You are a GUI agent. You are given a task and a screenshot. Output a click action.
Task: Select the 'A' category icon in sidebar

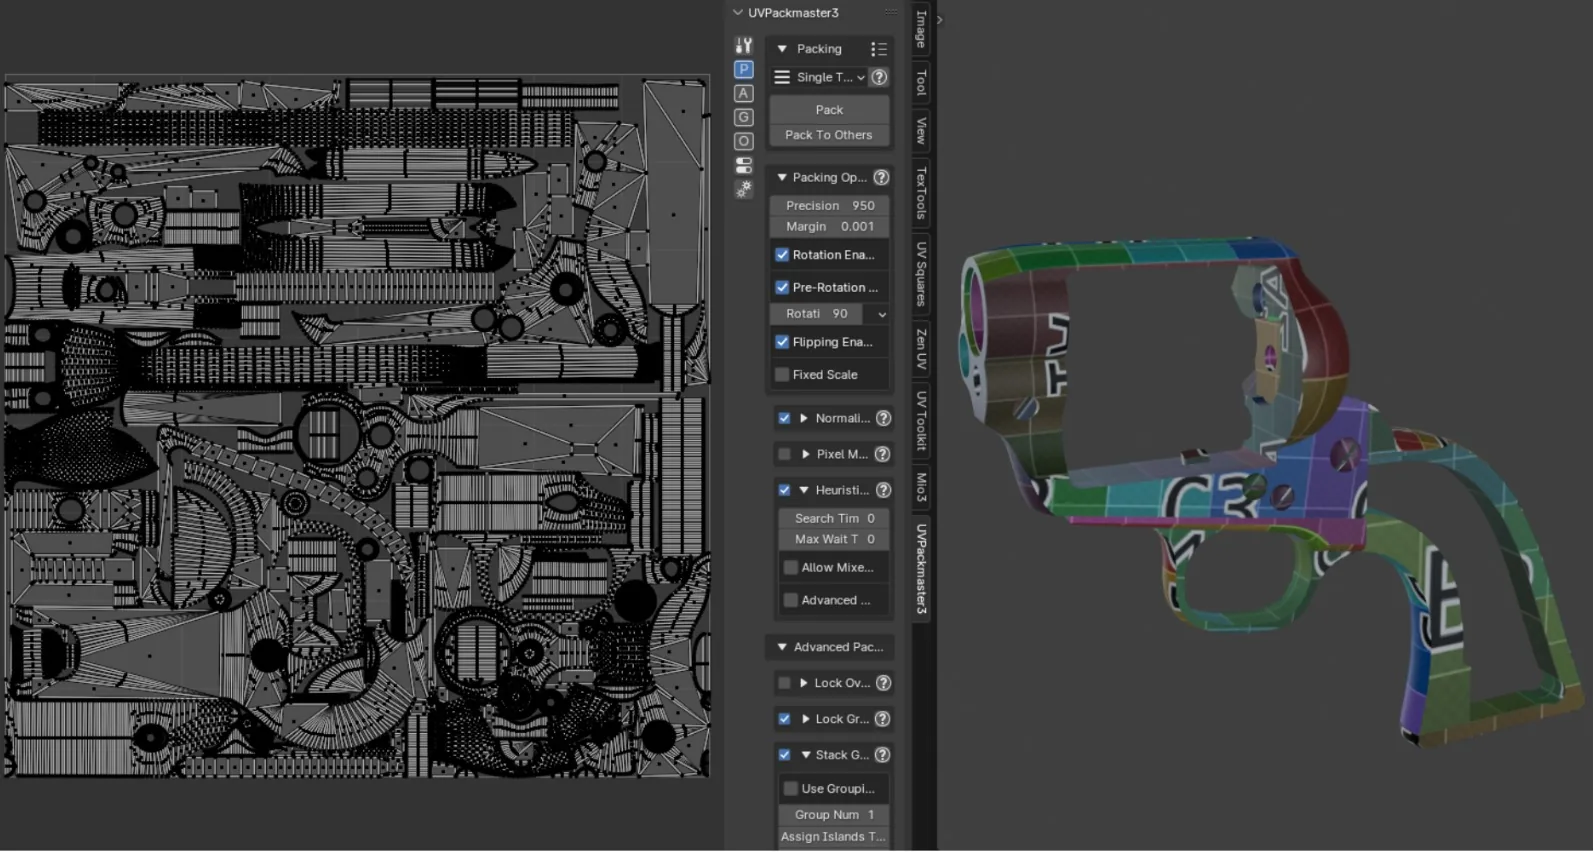tap(743, 93)
